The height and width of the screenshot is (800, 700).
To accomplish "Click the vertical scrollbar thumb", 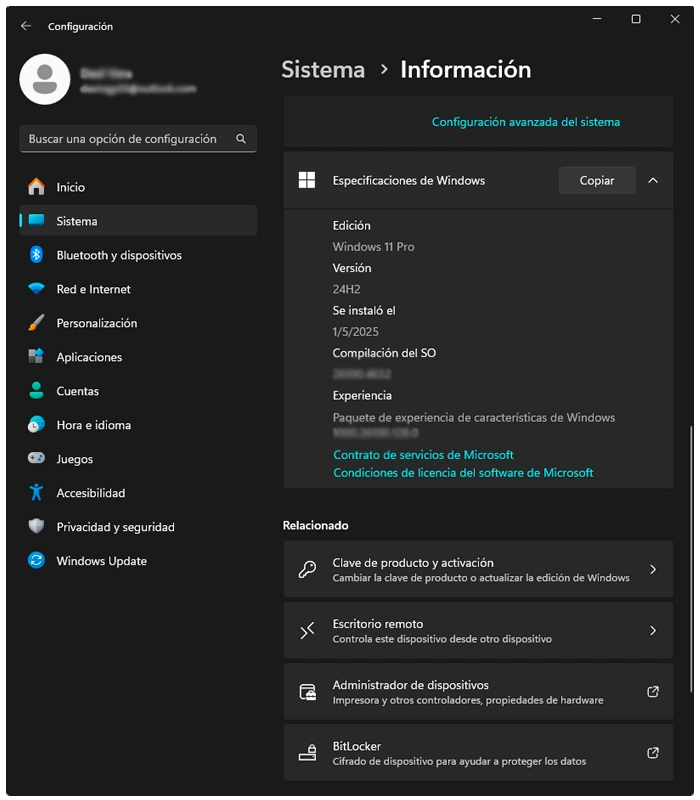I will point(691,559).
